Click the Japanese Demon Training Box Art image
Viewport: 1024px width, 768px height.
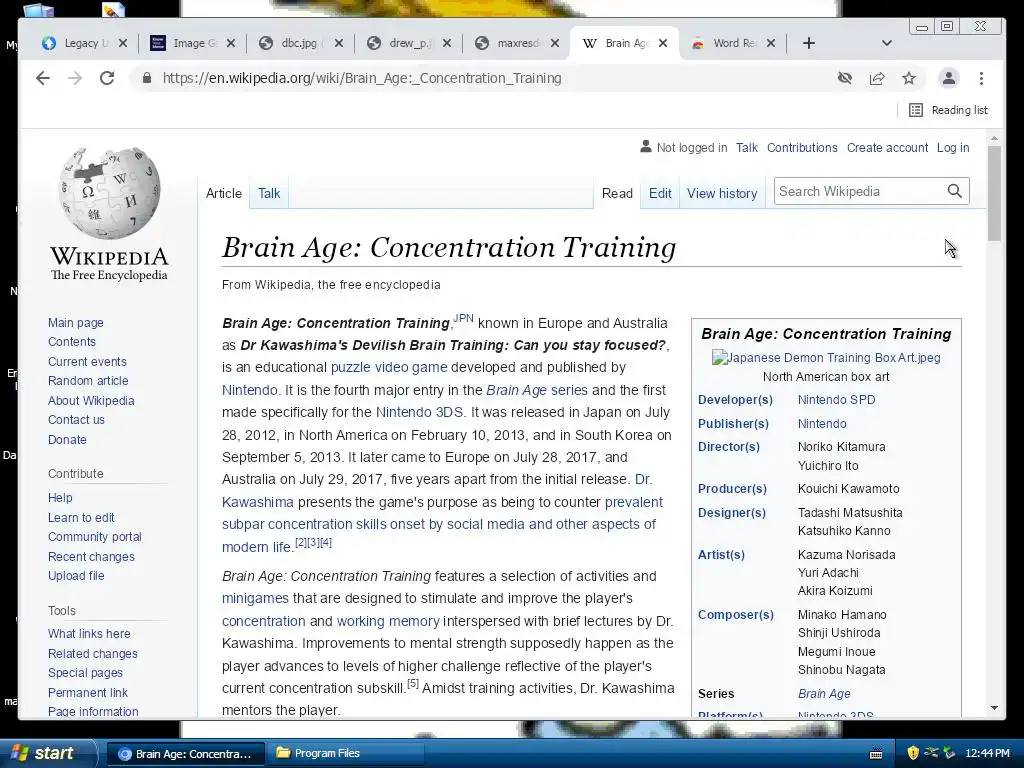(x=826, y=357)
